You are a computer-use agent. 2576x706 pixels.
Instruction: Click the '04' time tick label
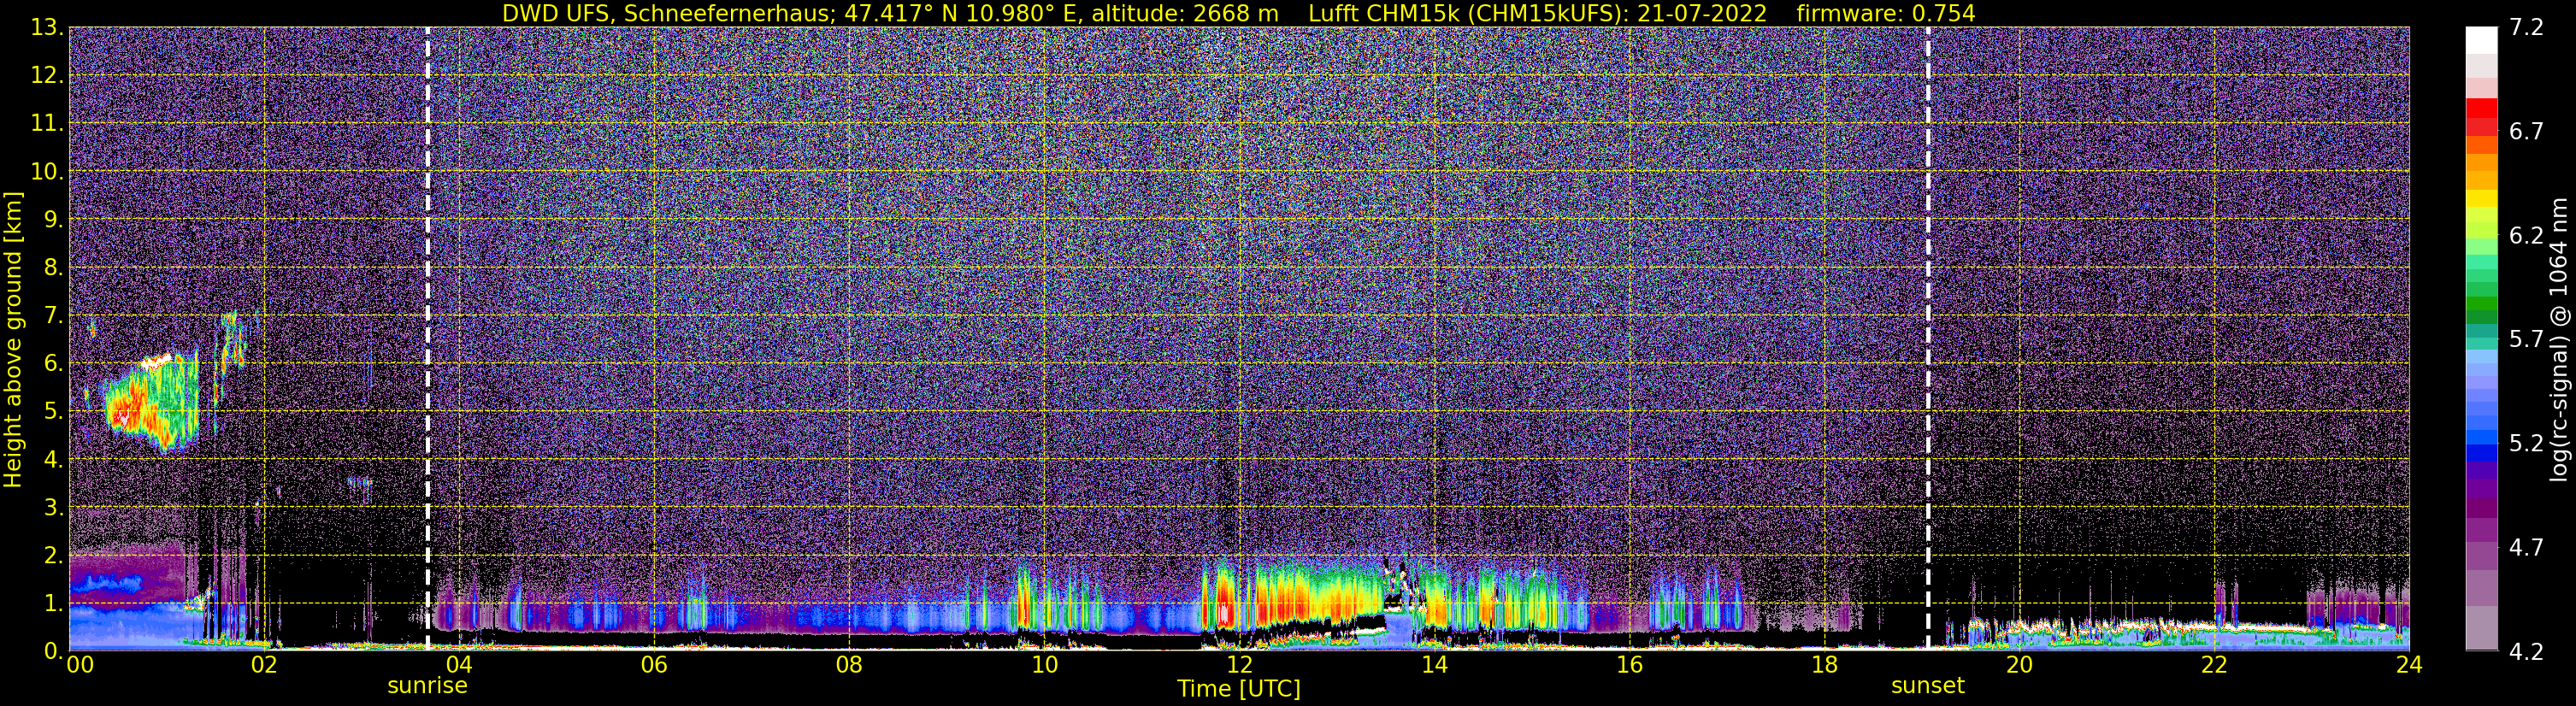tap(459, 665)
